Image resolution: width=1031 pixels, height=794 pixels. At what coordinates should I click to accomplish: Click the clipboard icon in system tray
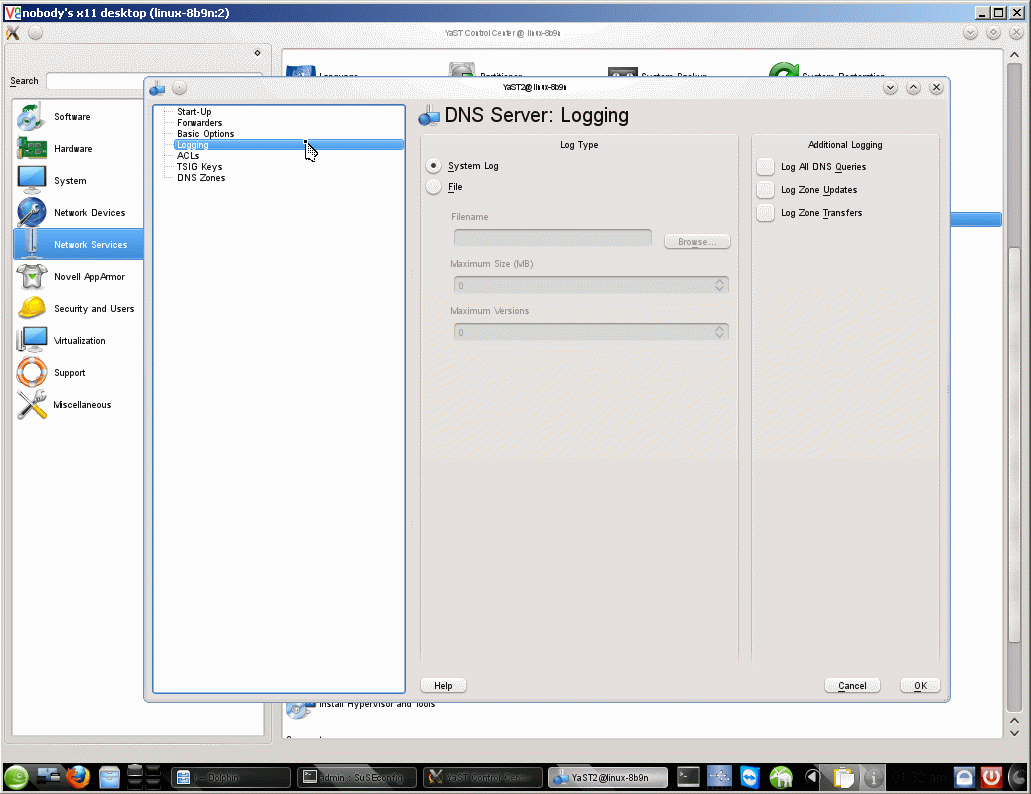pos(843,778)
